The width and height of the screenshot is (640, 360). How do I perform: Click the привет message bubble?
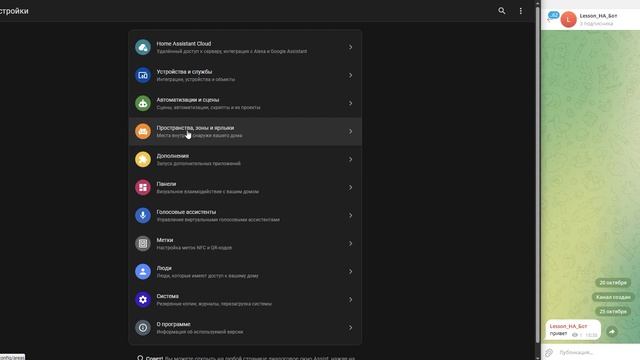573,330
